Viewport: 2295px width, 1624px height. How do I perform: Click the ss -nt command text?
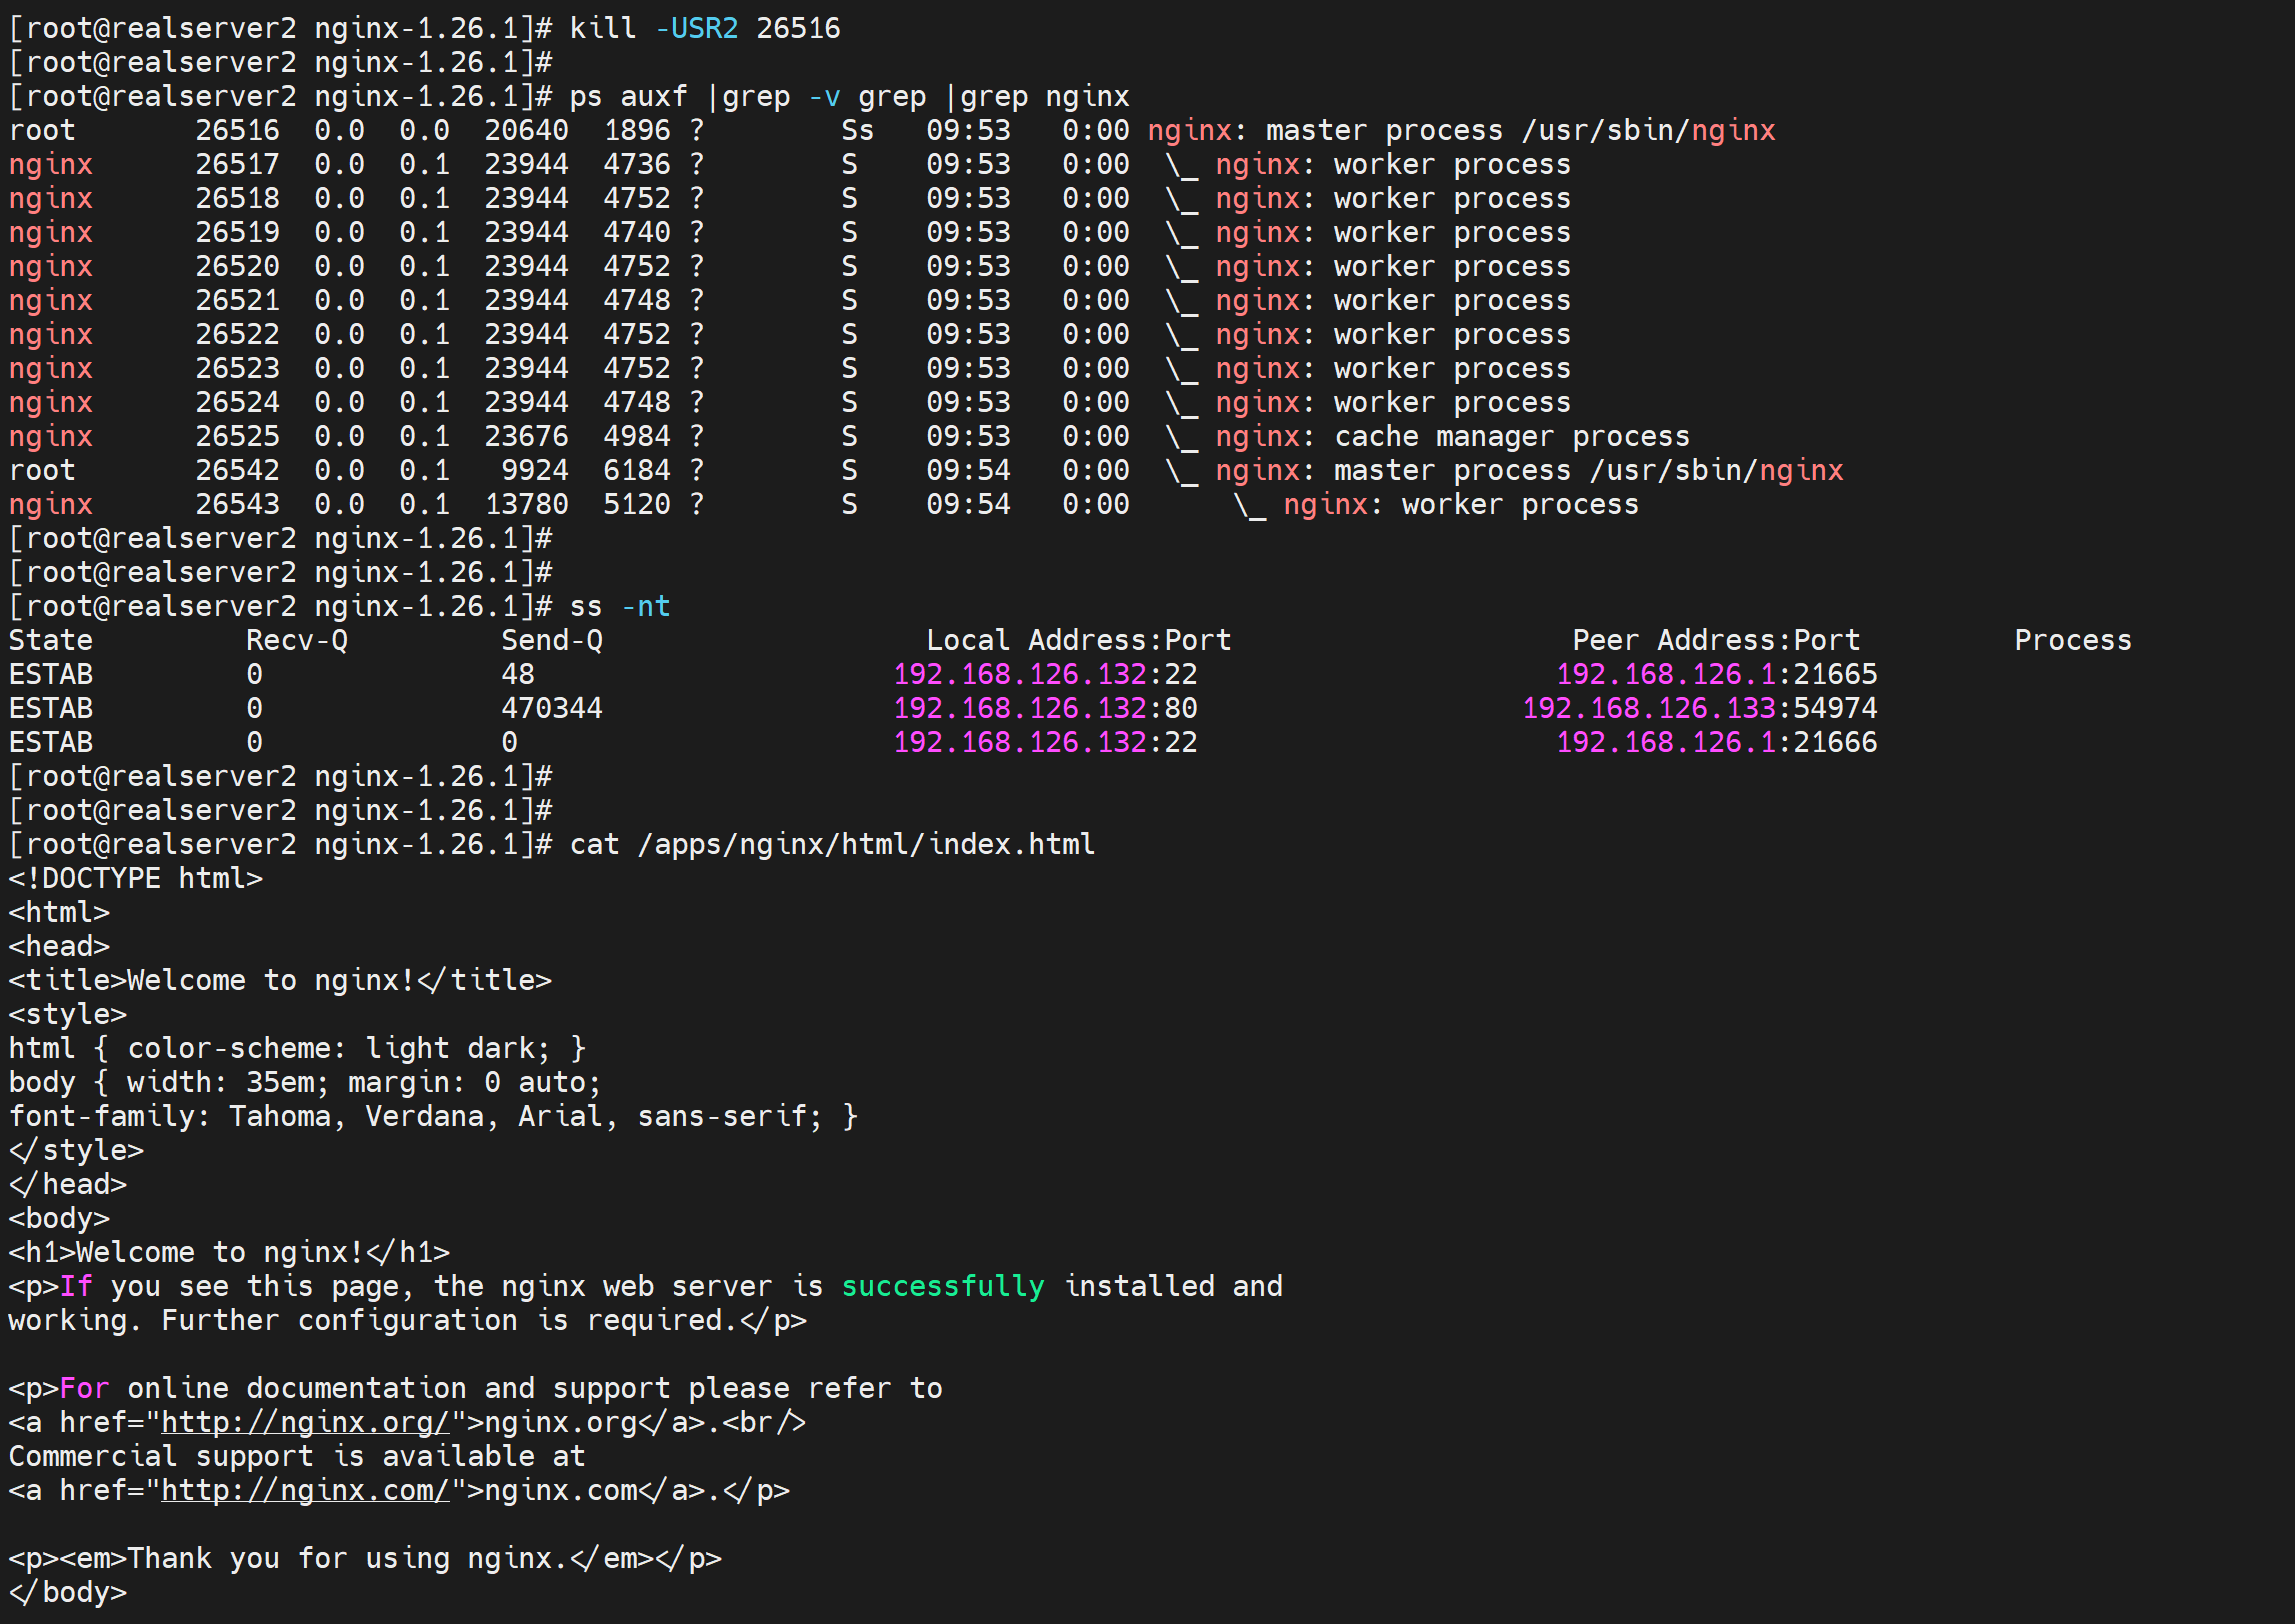tap(619, 606)
